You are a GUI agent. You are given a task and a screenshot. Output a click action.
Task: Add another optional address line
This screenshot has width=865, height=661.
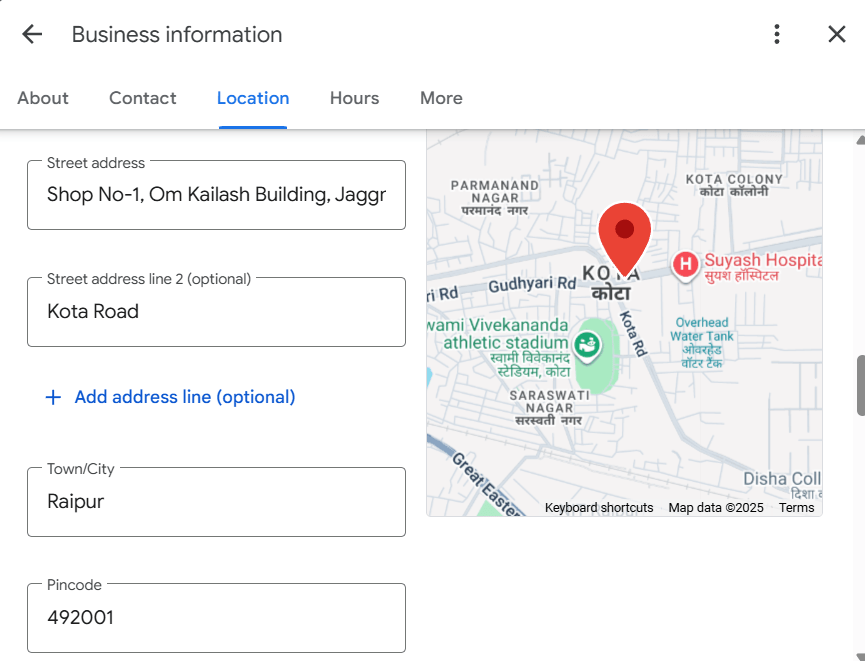[171, 397]
